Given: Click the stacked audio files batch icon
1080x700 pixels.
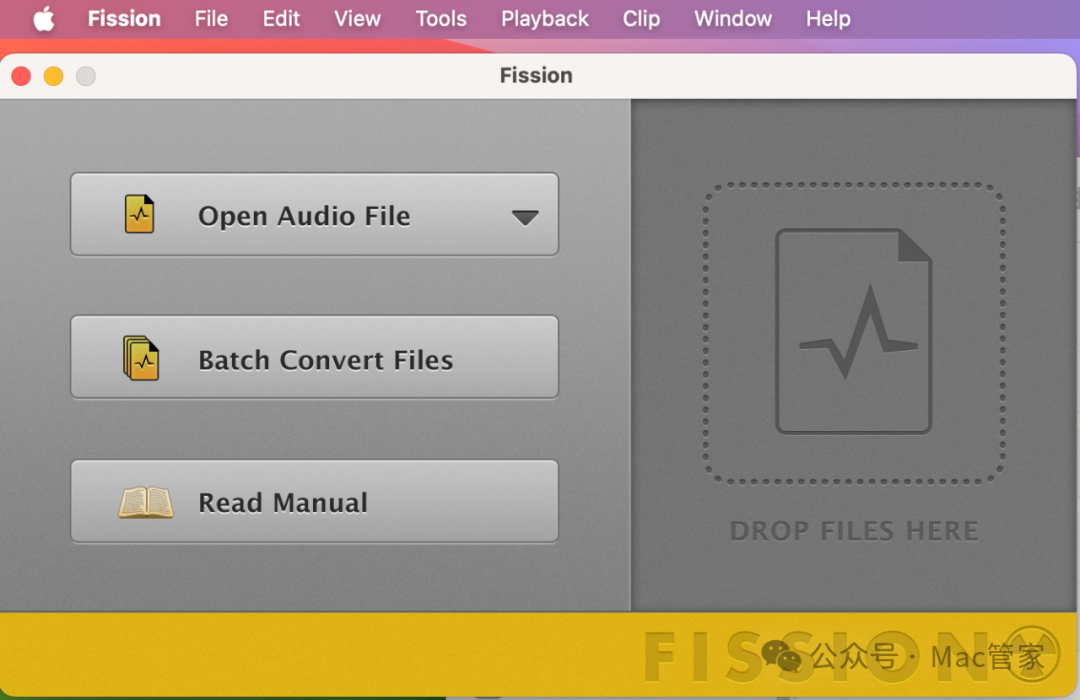Looking at the screenshot, I should [141, 358].
